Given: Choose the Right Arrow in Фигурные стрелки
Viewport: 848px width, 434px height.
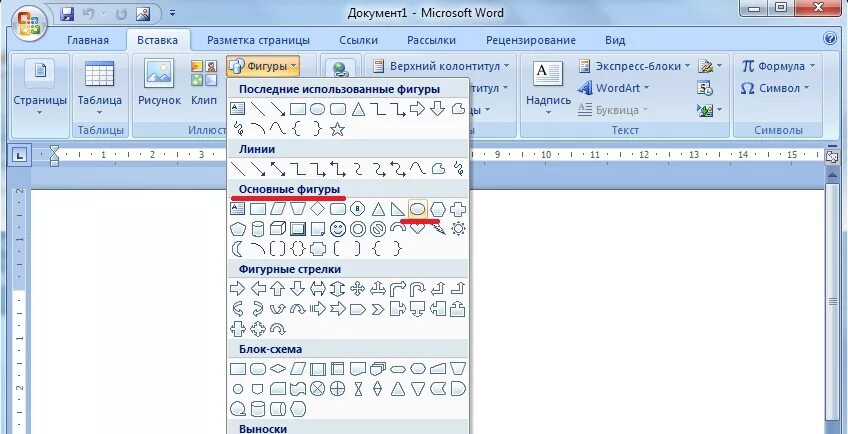Looking at the screenshot, I should 237,288.
